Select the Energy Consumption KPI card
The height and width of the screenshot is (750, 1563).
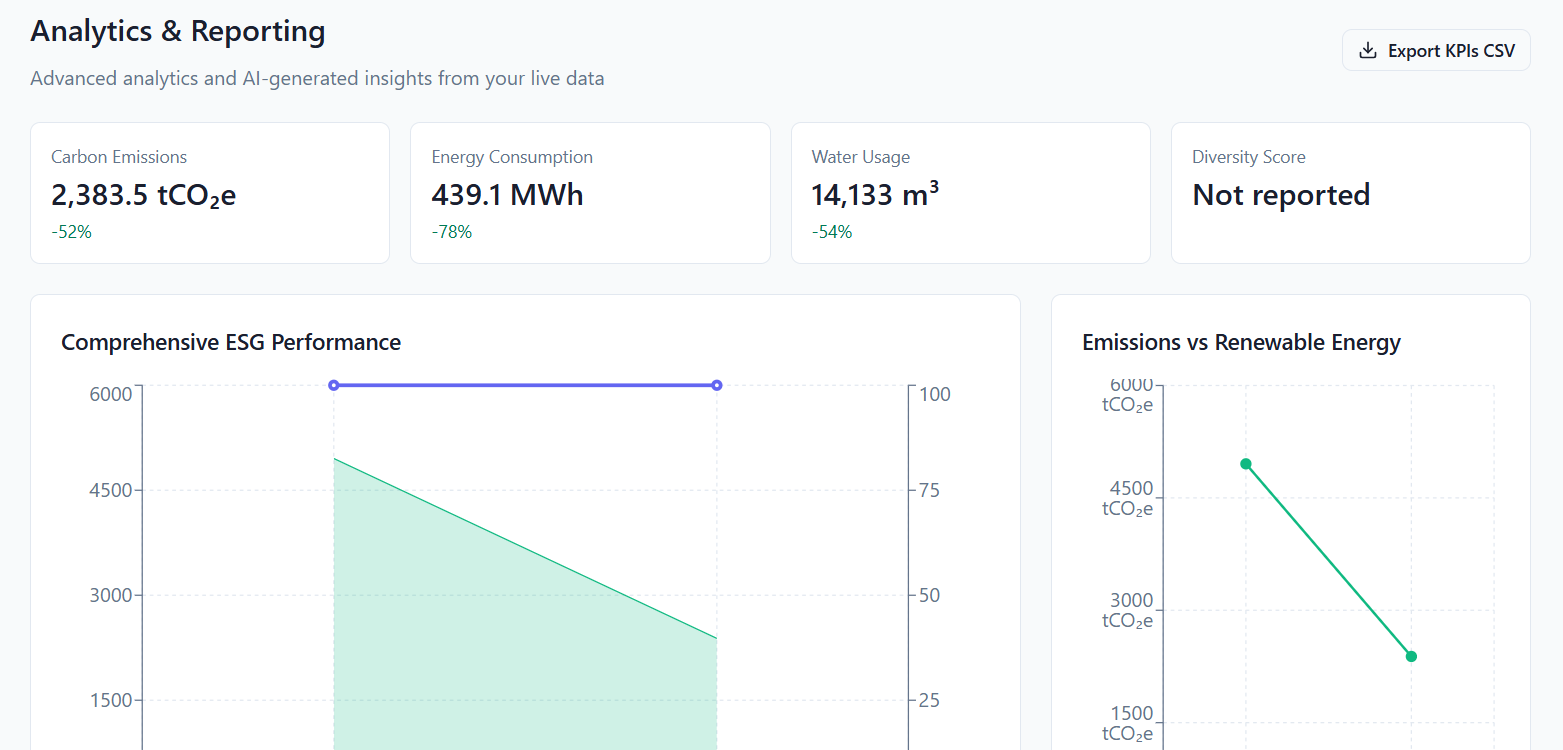[x=590, y=193]
